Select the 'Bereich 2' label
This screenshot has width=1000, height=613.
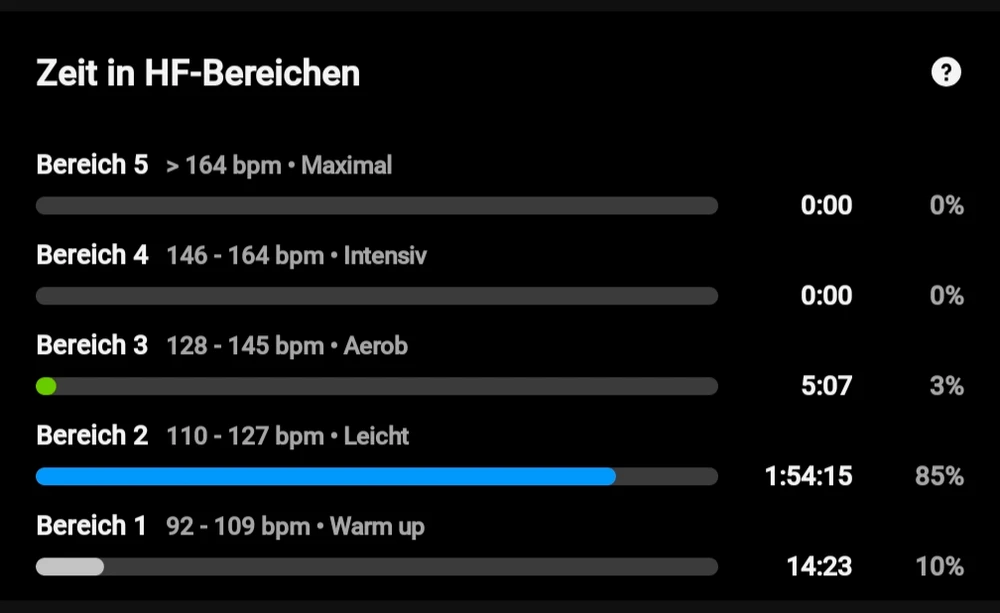coord(92,436)
